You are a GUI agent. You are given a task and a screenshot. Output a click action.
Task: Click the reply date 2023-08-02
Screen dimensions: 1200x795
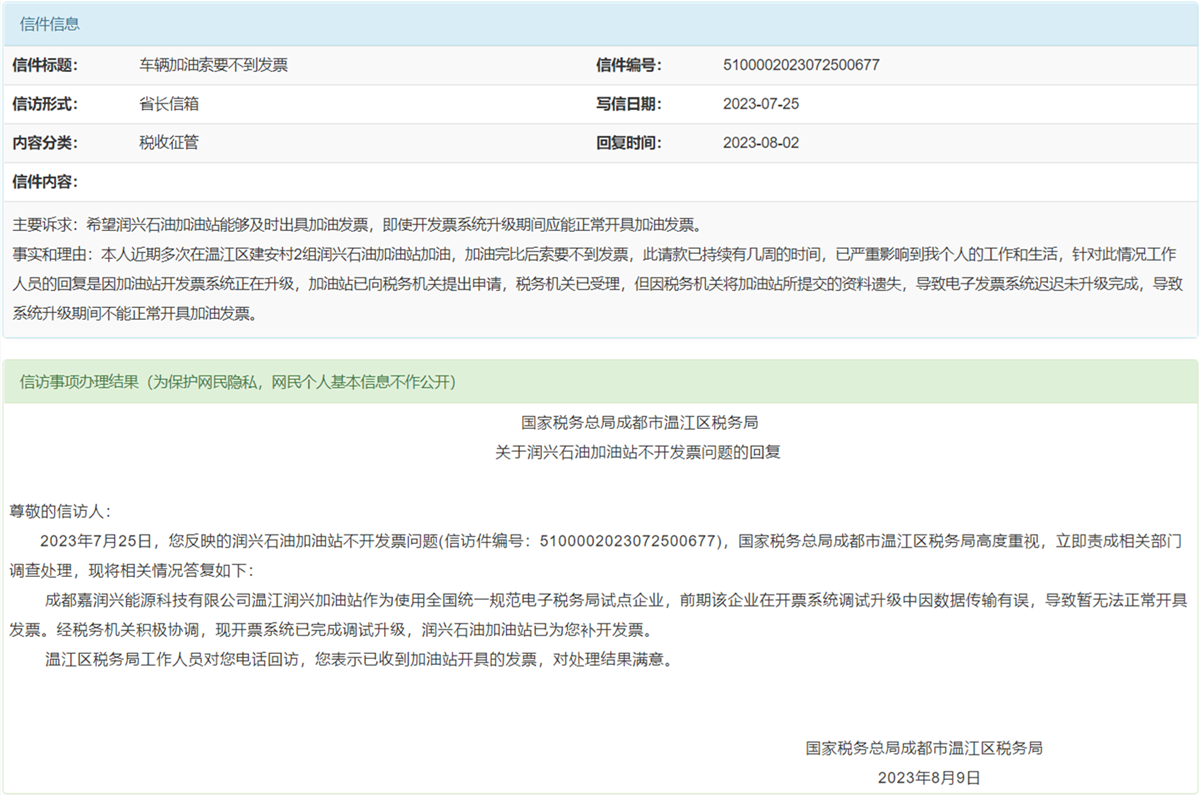pos(761,143)
